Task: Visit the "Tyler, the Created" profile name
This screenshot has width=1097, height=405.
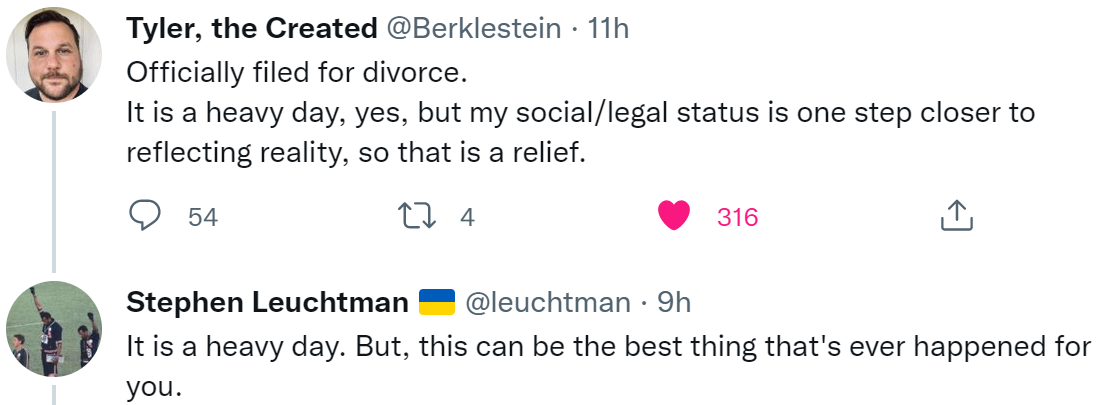Action: click(252, 29)
